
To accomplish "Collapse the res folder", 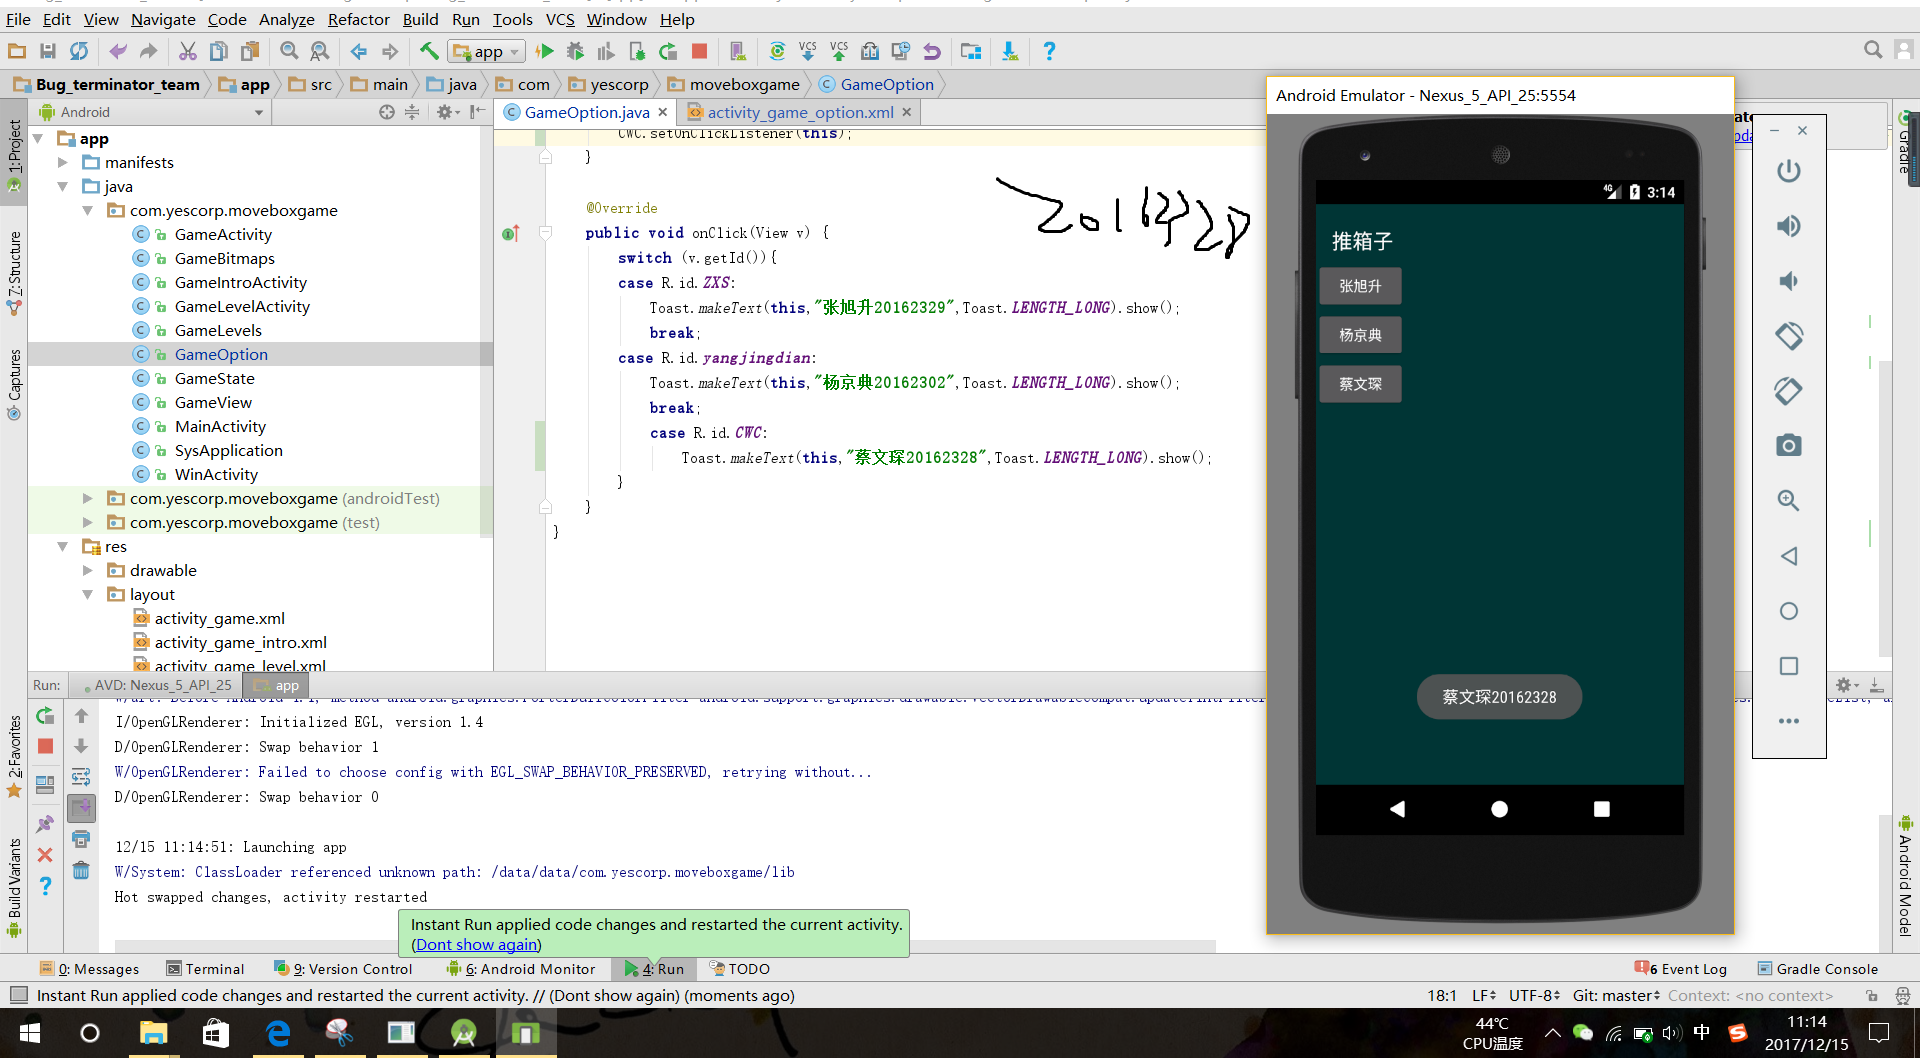I will 63,546.
